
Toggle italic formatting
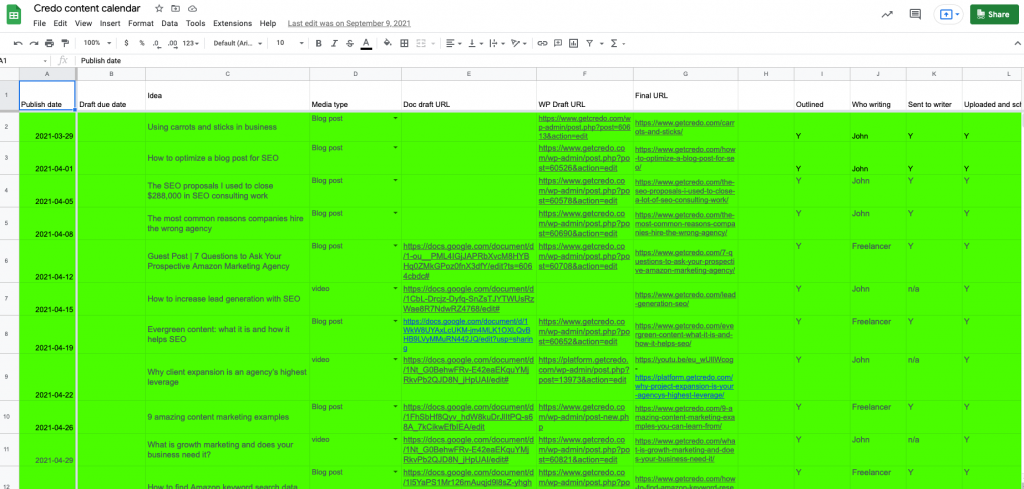(x=334, y=43)
